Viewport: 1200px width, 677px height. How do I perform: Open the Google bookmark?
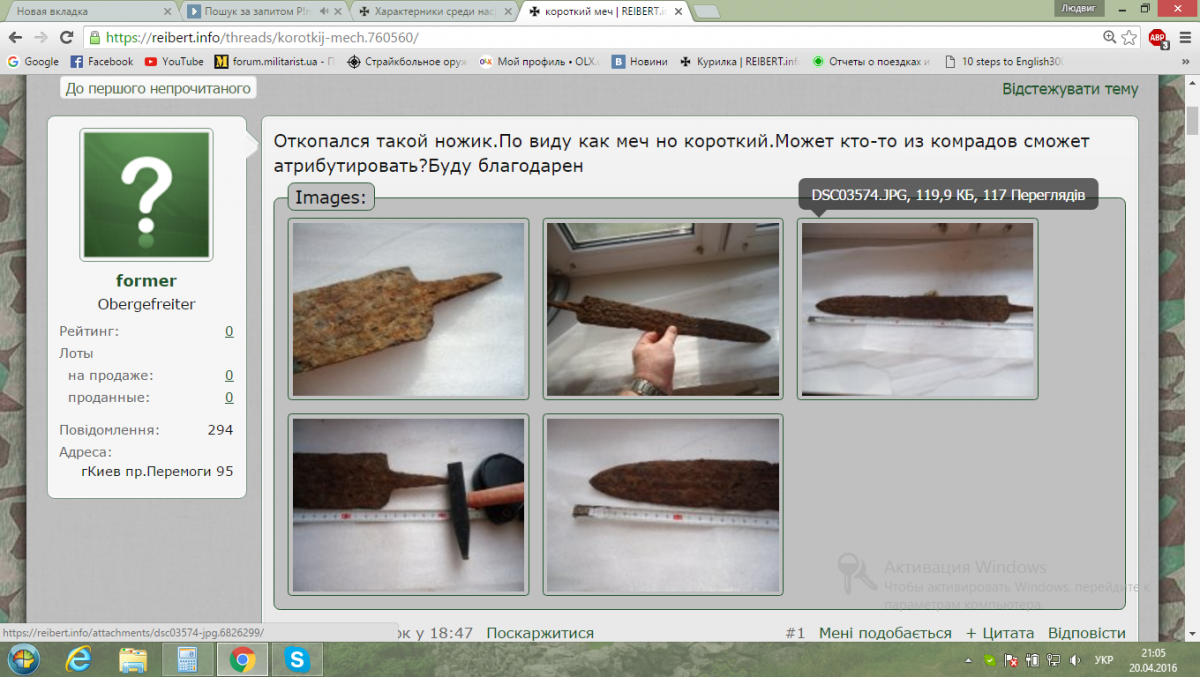click(x=33, y=61)
